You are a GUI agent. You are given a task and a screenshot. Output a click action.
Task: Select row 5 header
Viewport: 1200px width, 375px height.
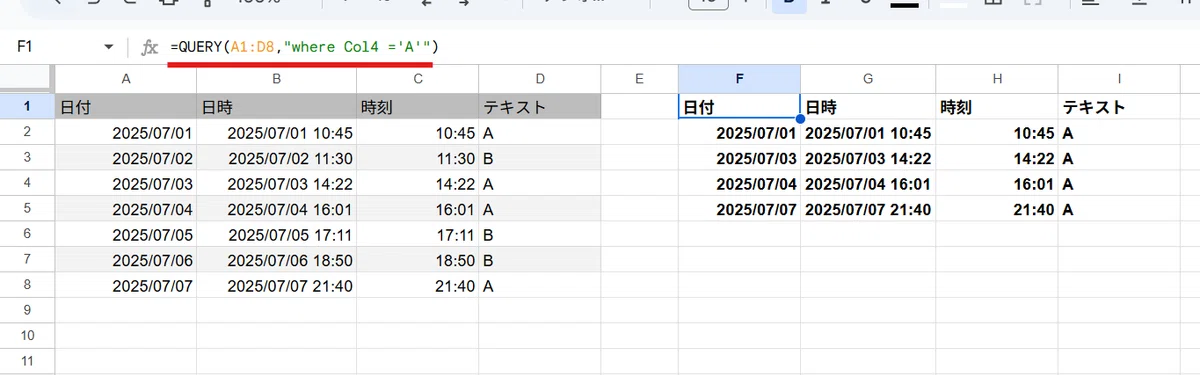(x=27, y=209)
